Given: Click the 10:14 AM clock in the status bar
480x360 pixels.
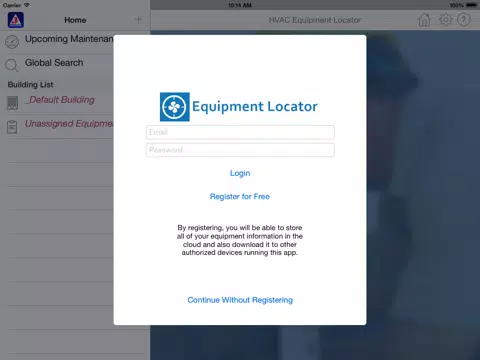Looking at the screenshot, I should point(240,5).
